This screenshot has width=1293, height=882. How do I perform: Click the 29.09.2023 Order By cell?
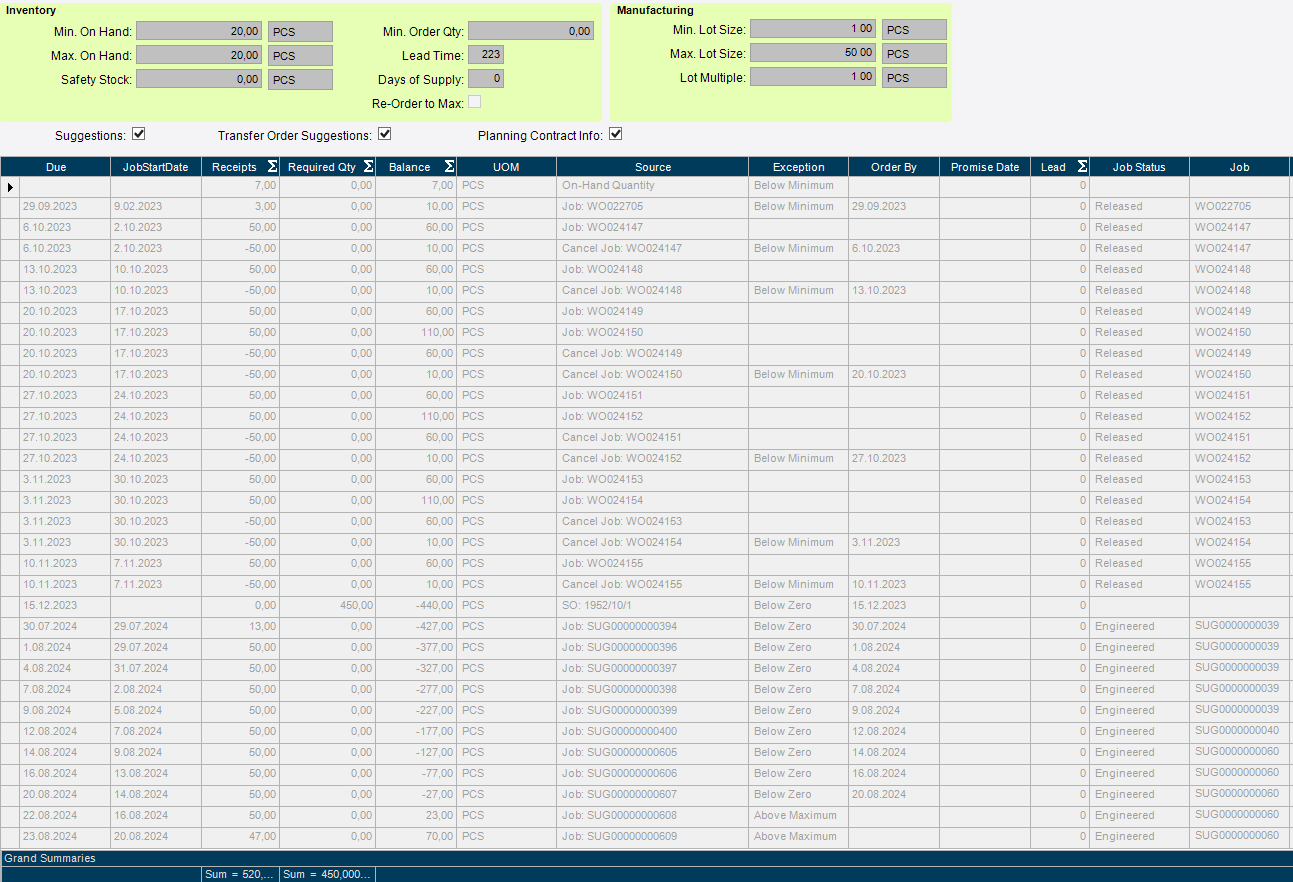click(894, 207)
